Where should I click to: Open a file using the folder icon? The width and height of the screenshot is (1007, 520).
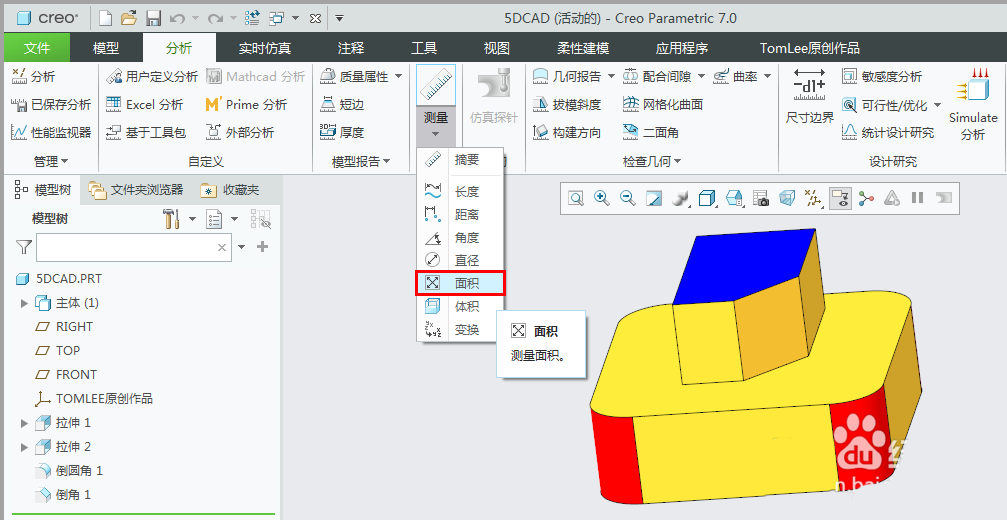point(128,18)
